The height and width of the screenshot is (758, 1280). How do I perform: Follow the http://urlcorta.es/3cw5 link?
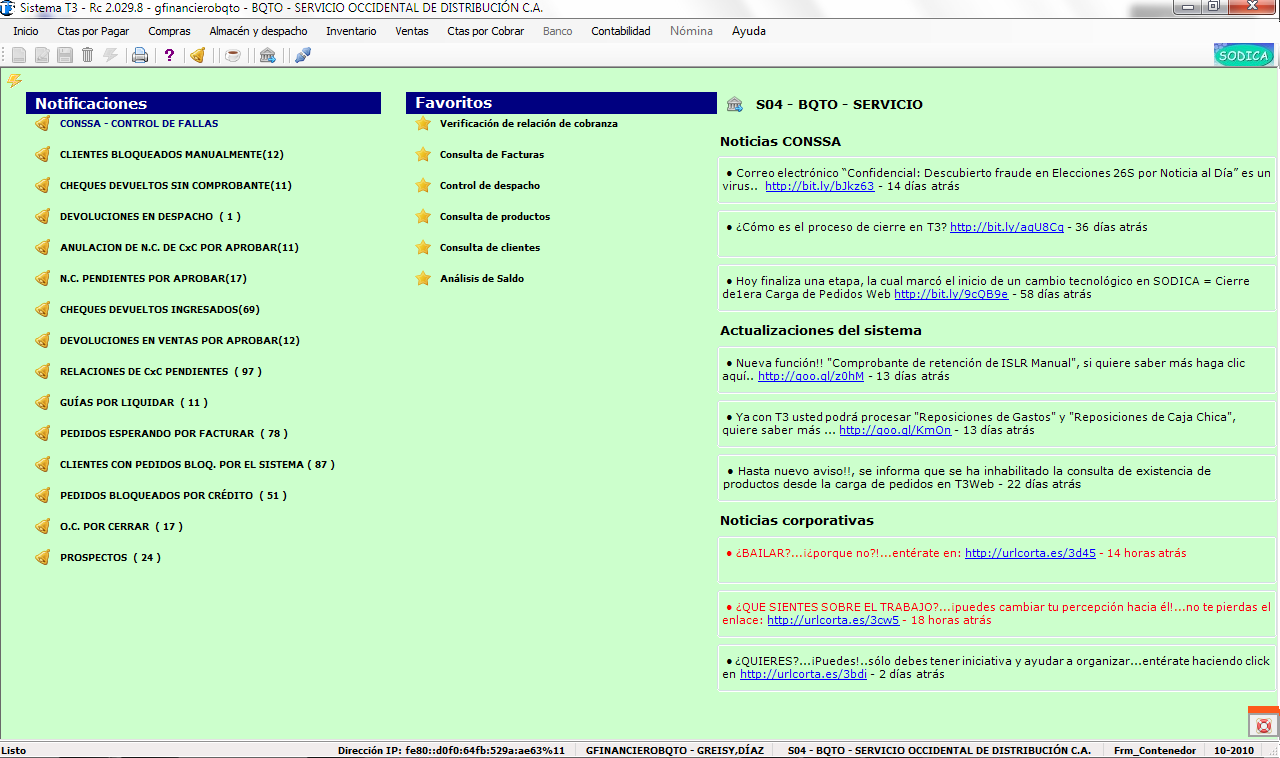tap(833, 620)
